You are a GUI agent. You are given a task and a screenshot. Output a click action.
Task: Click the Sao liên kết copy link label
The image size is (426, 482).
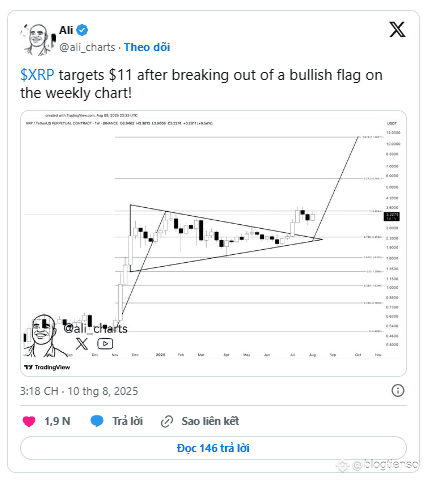click(x=210, y=421)
